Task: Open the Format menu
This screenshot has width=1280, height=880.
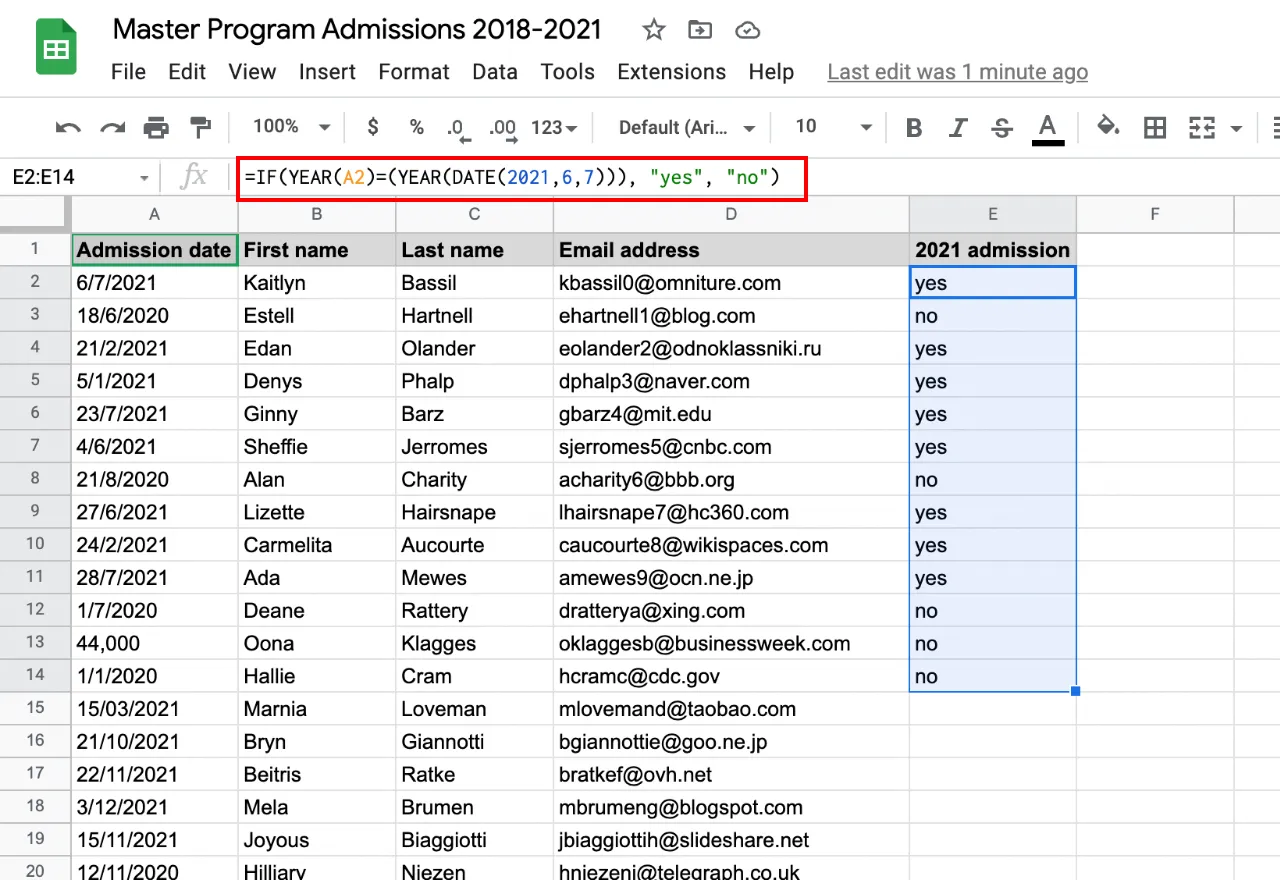Action: tap(414, 72)
